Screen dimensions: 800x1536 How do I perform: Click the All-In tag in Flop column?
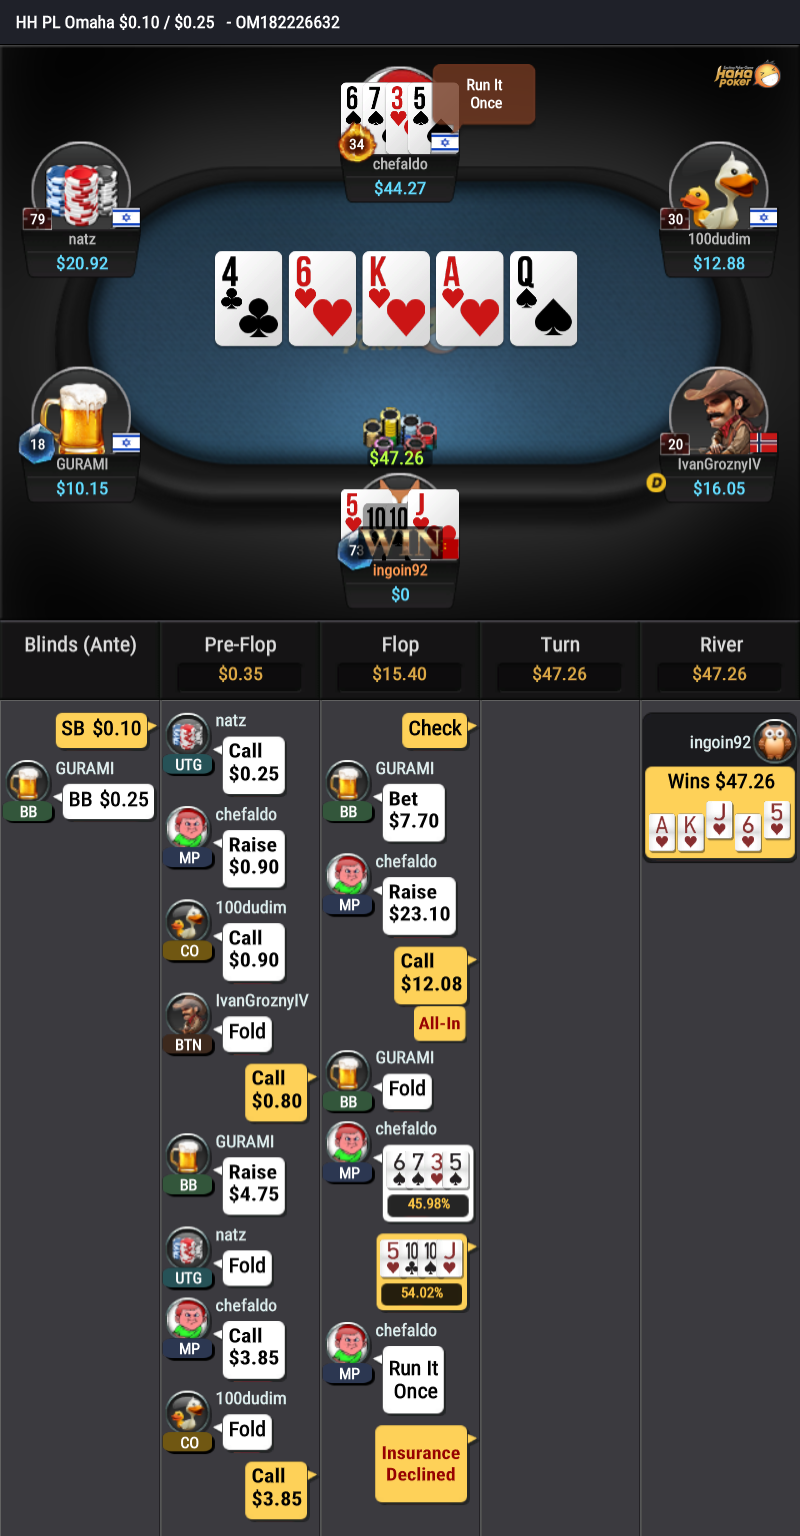(440, 1024)
